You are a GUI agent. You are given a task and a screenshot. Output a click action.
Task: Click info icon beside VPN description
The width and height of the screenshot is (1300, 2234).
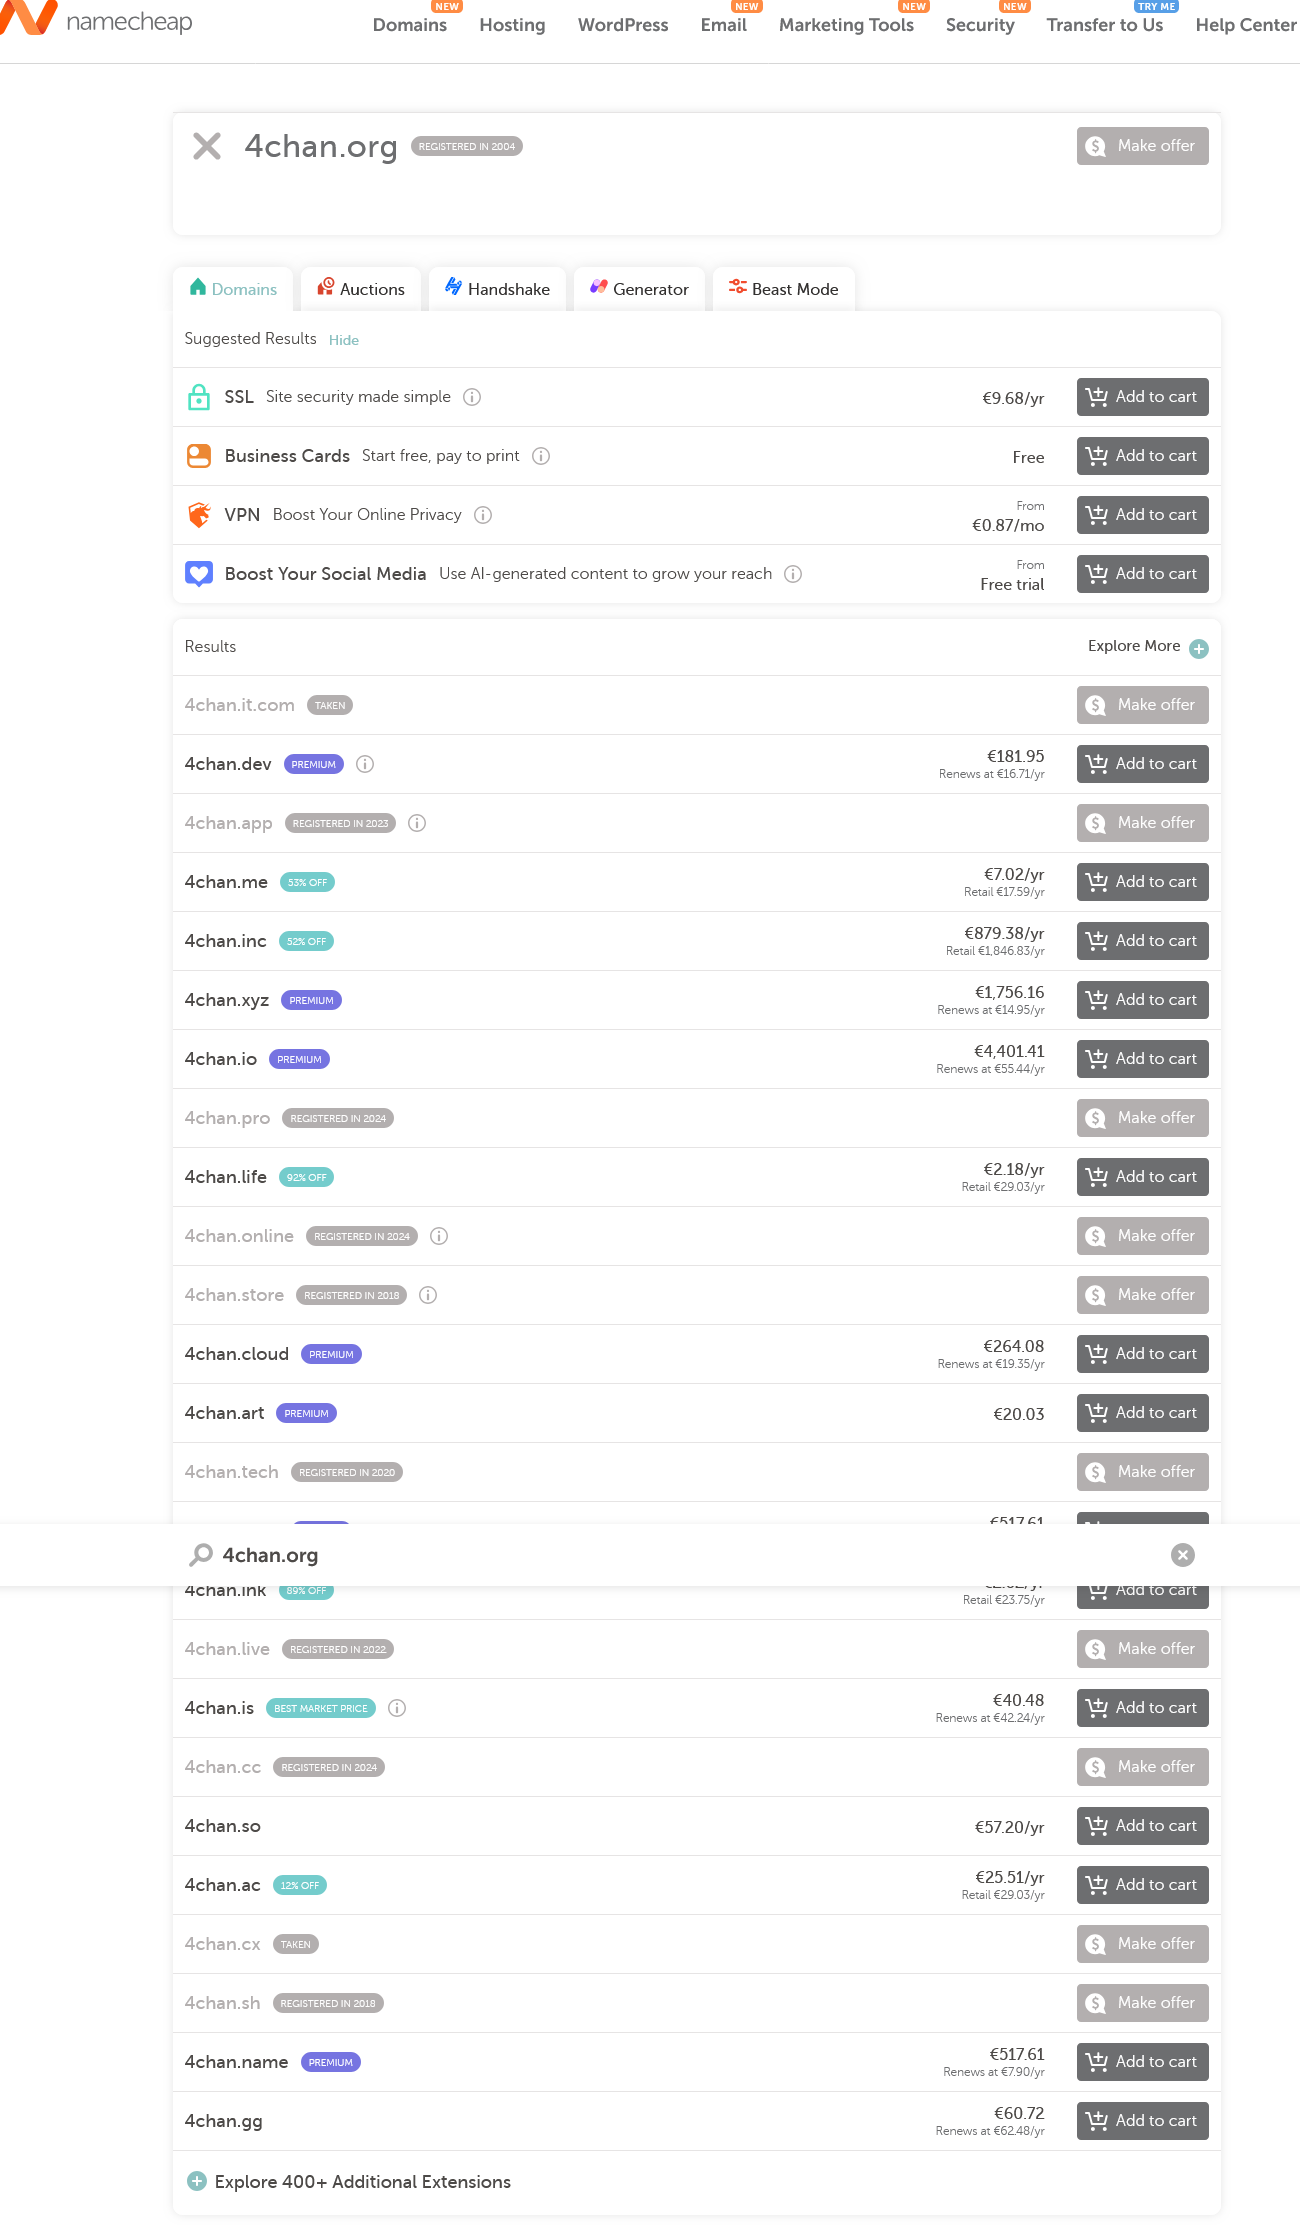click(483, 515)
